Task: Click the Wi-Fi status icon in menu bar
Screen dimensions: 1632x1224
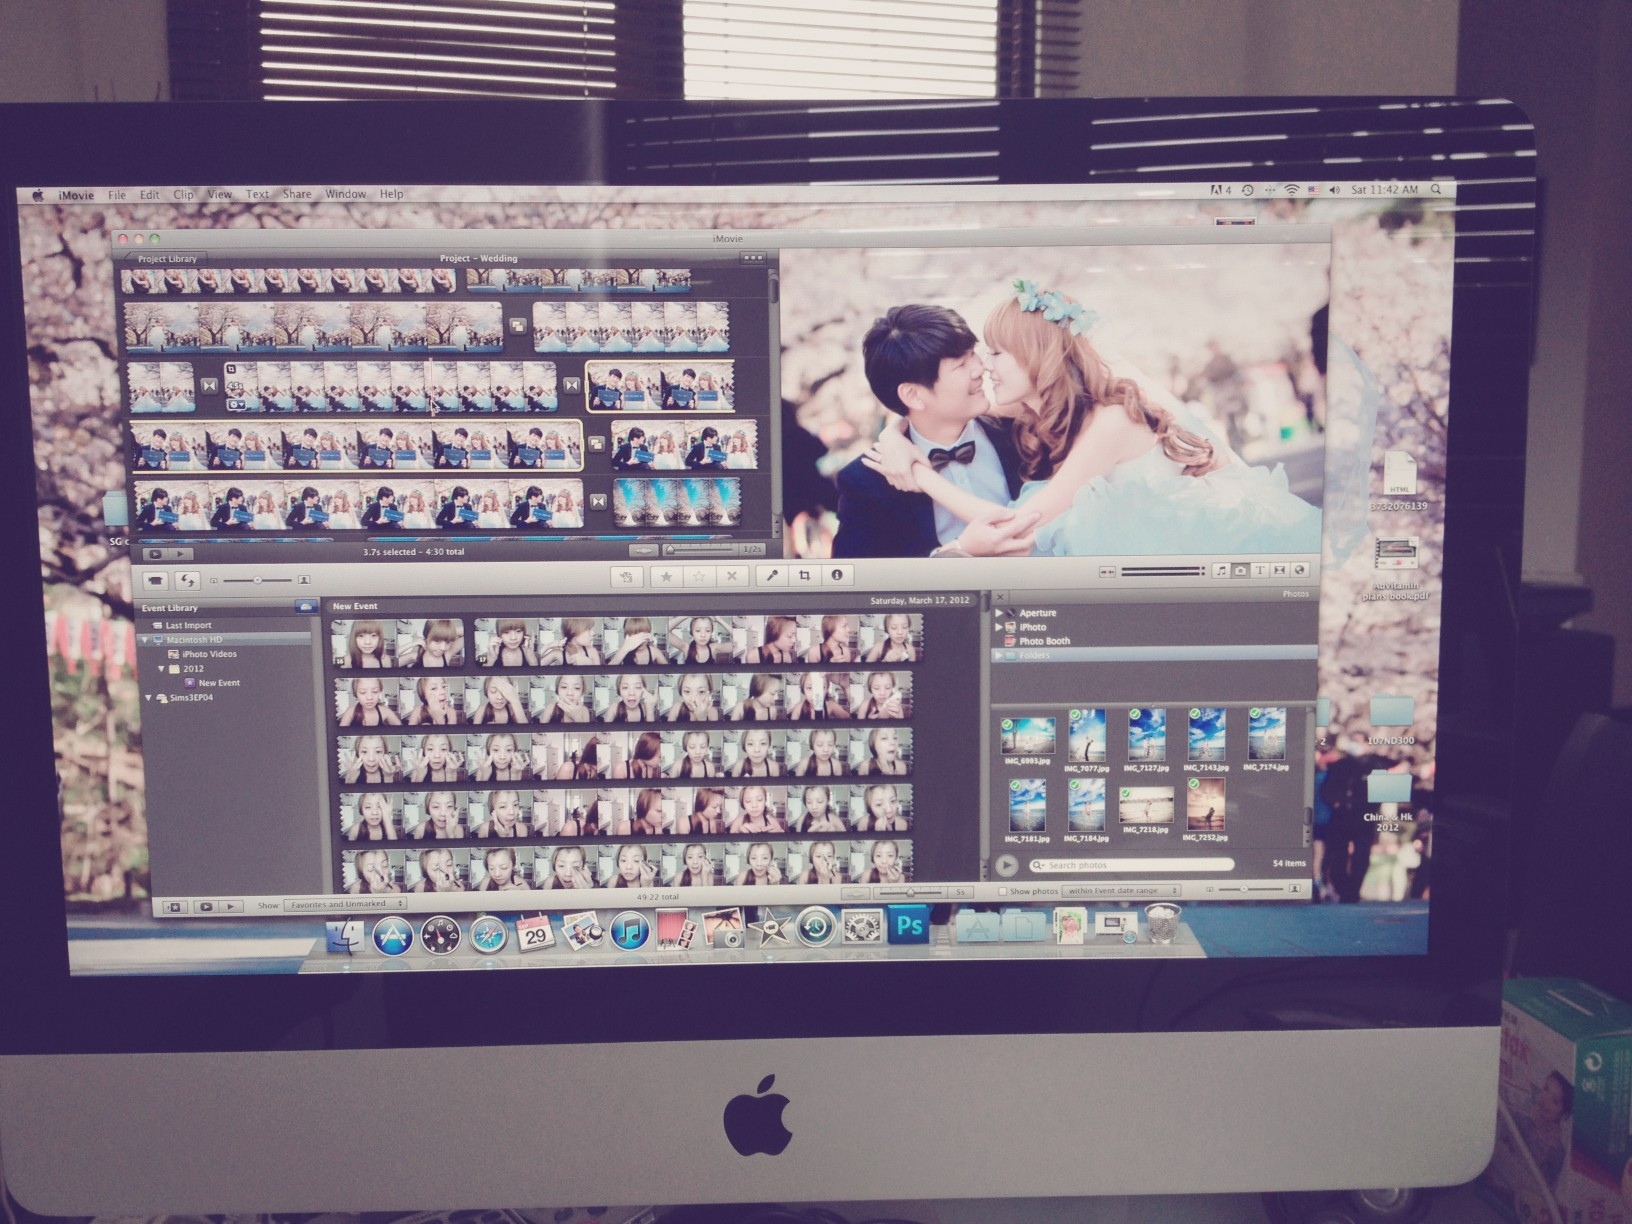Action: pos(1292,189)
